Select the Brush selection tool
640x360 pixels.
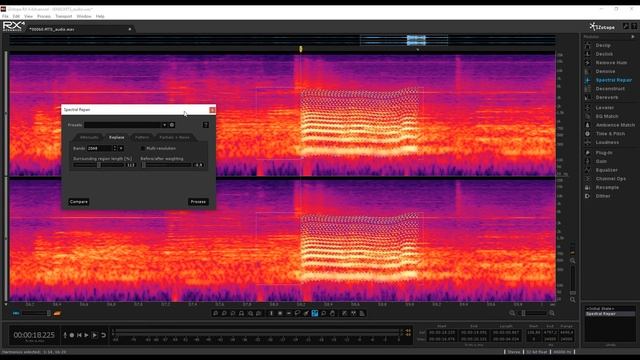(x=306, y=313)
